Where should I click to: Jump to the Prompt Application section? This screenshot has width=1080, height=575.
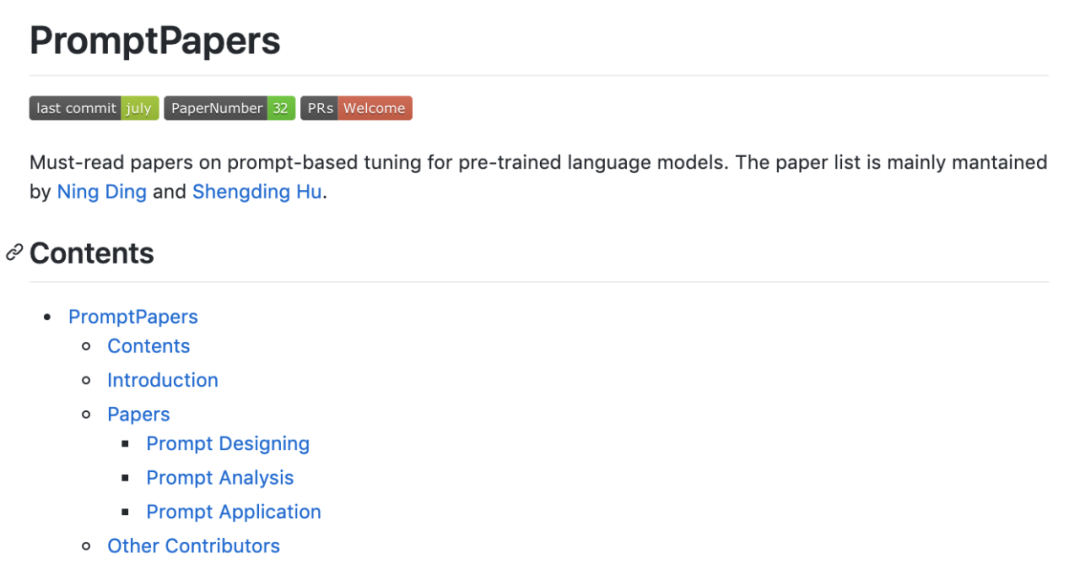click(x=233, y=512)
